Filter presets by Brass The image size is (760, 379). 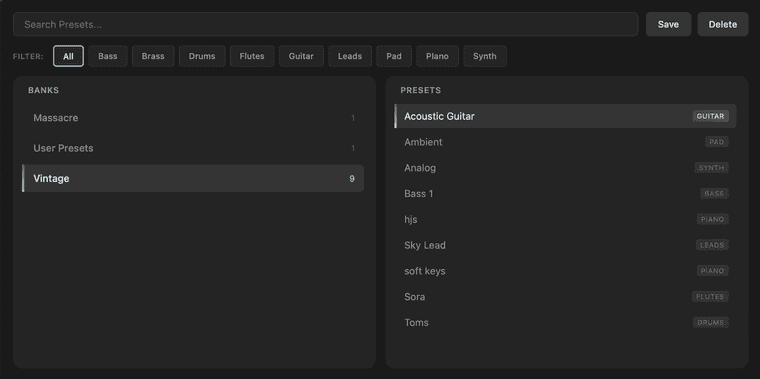click(x=153, y=56)
